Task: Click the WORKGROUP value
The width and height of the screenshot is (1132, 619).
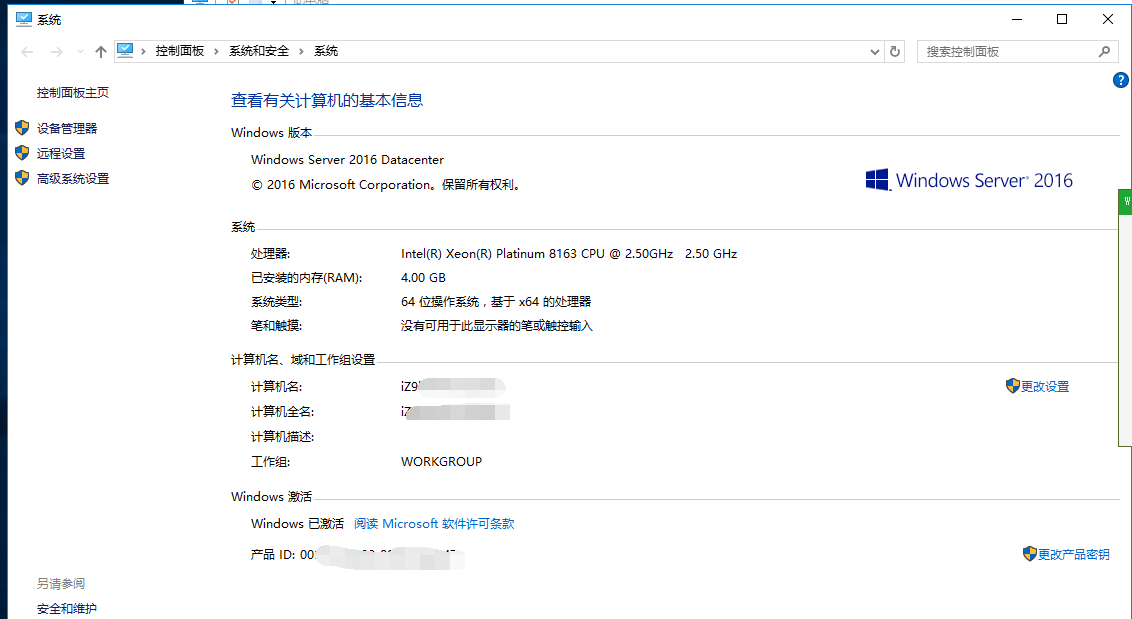Action: [x=441, y=462]
